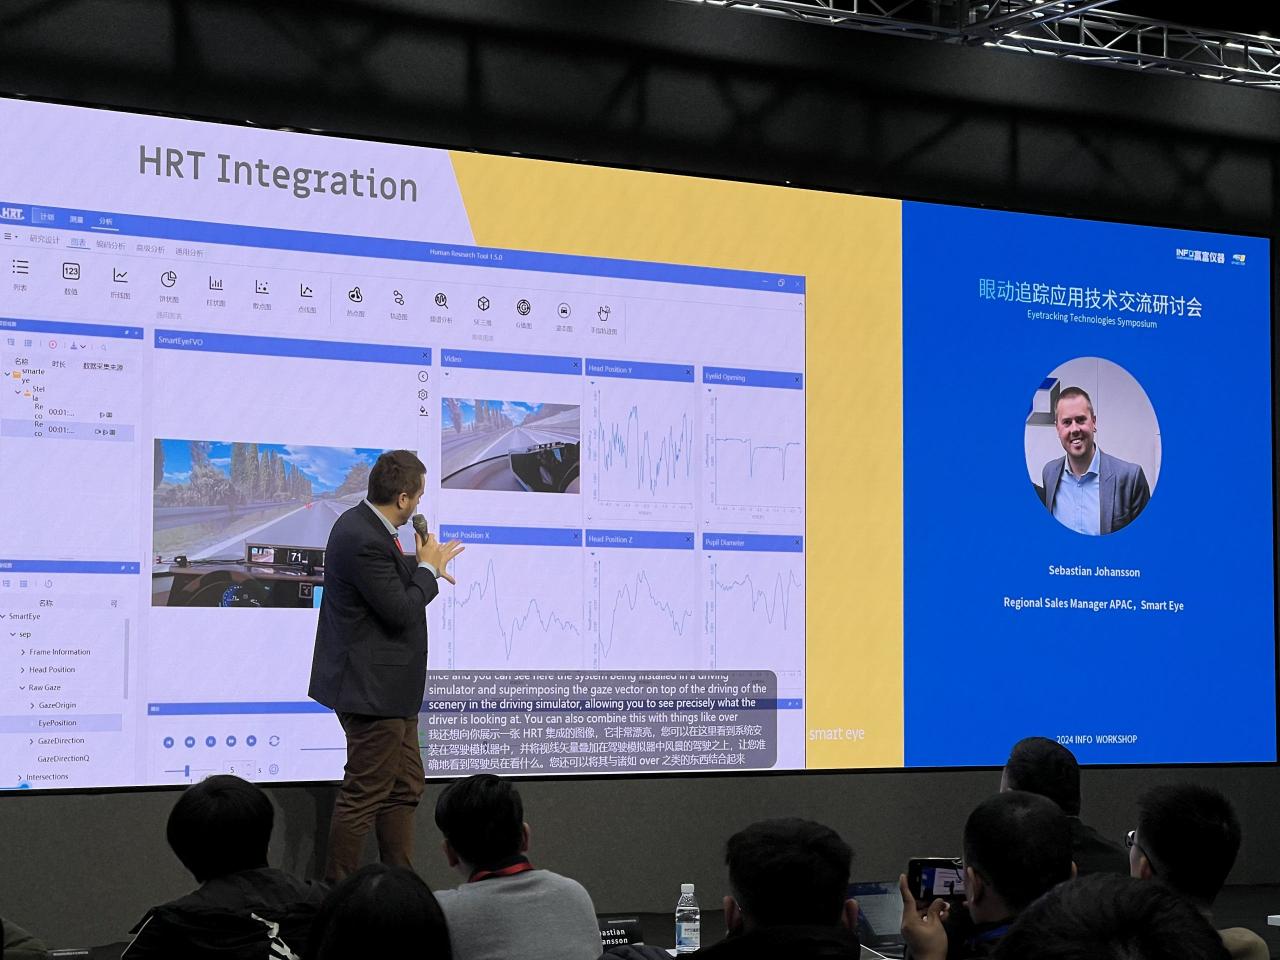The height and width of the screenshot is (960, 1280).
Task: Click the fill color icon in SmartEyeFVO panel
Action: tap(424, 411)
